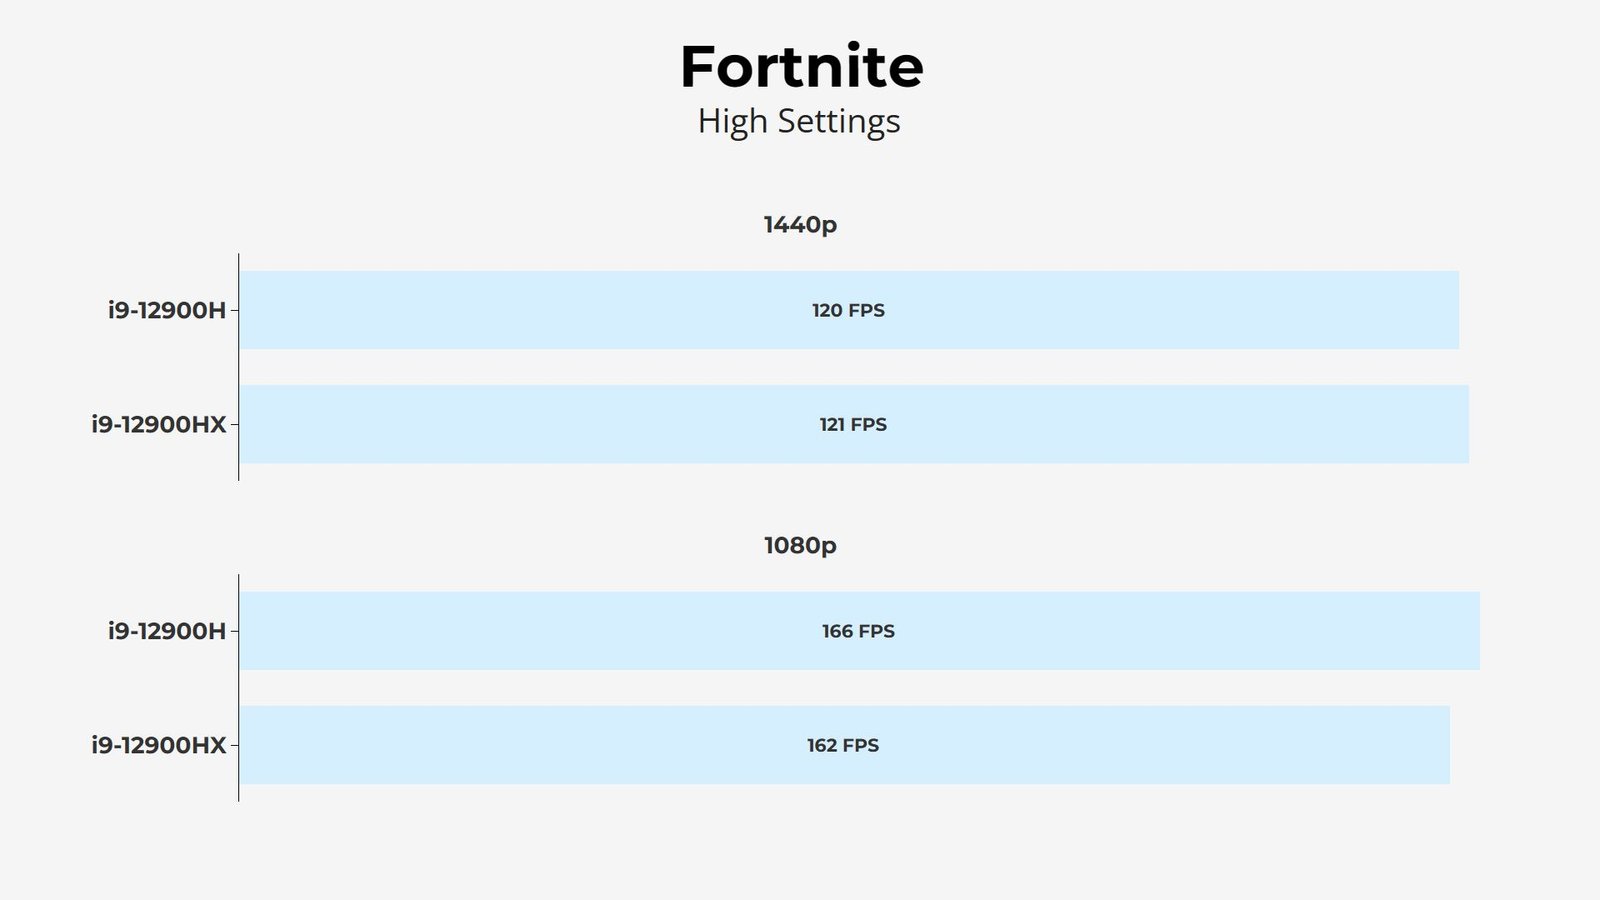
Task: Click the right end of 166 FPS bar
Action: (x=1475, y=631)
